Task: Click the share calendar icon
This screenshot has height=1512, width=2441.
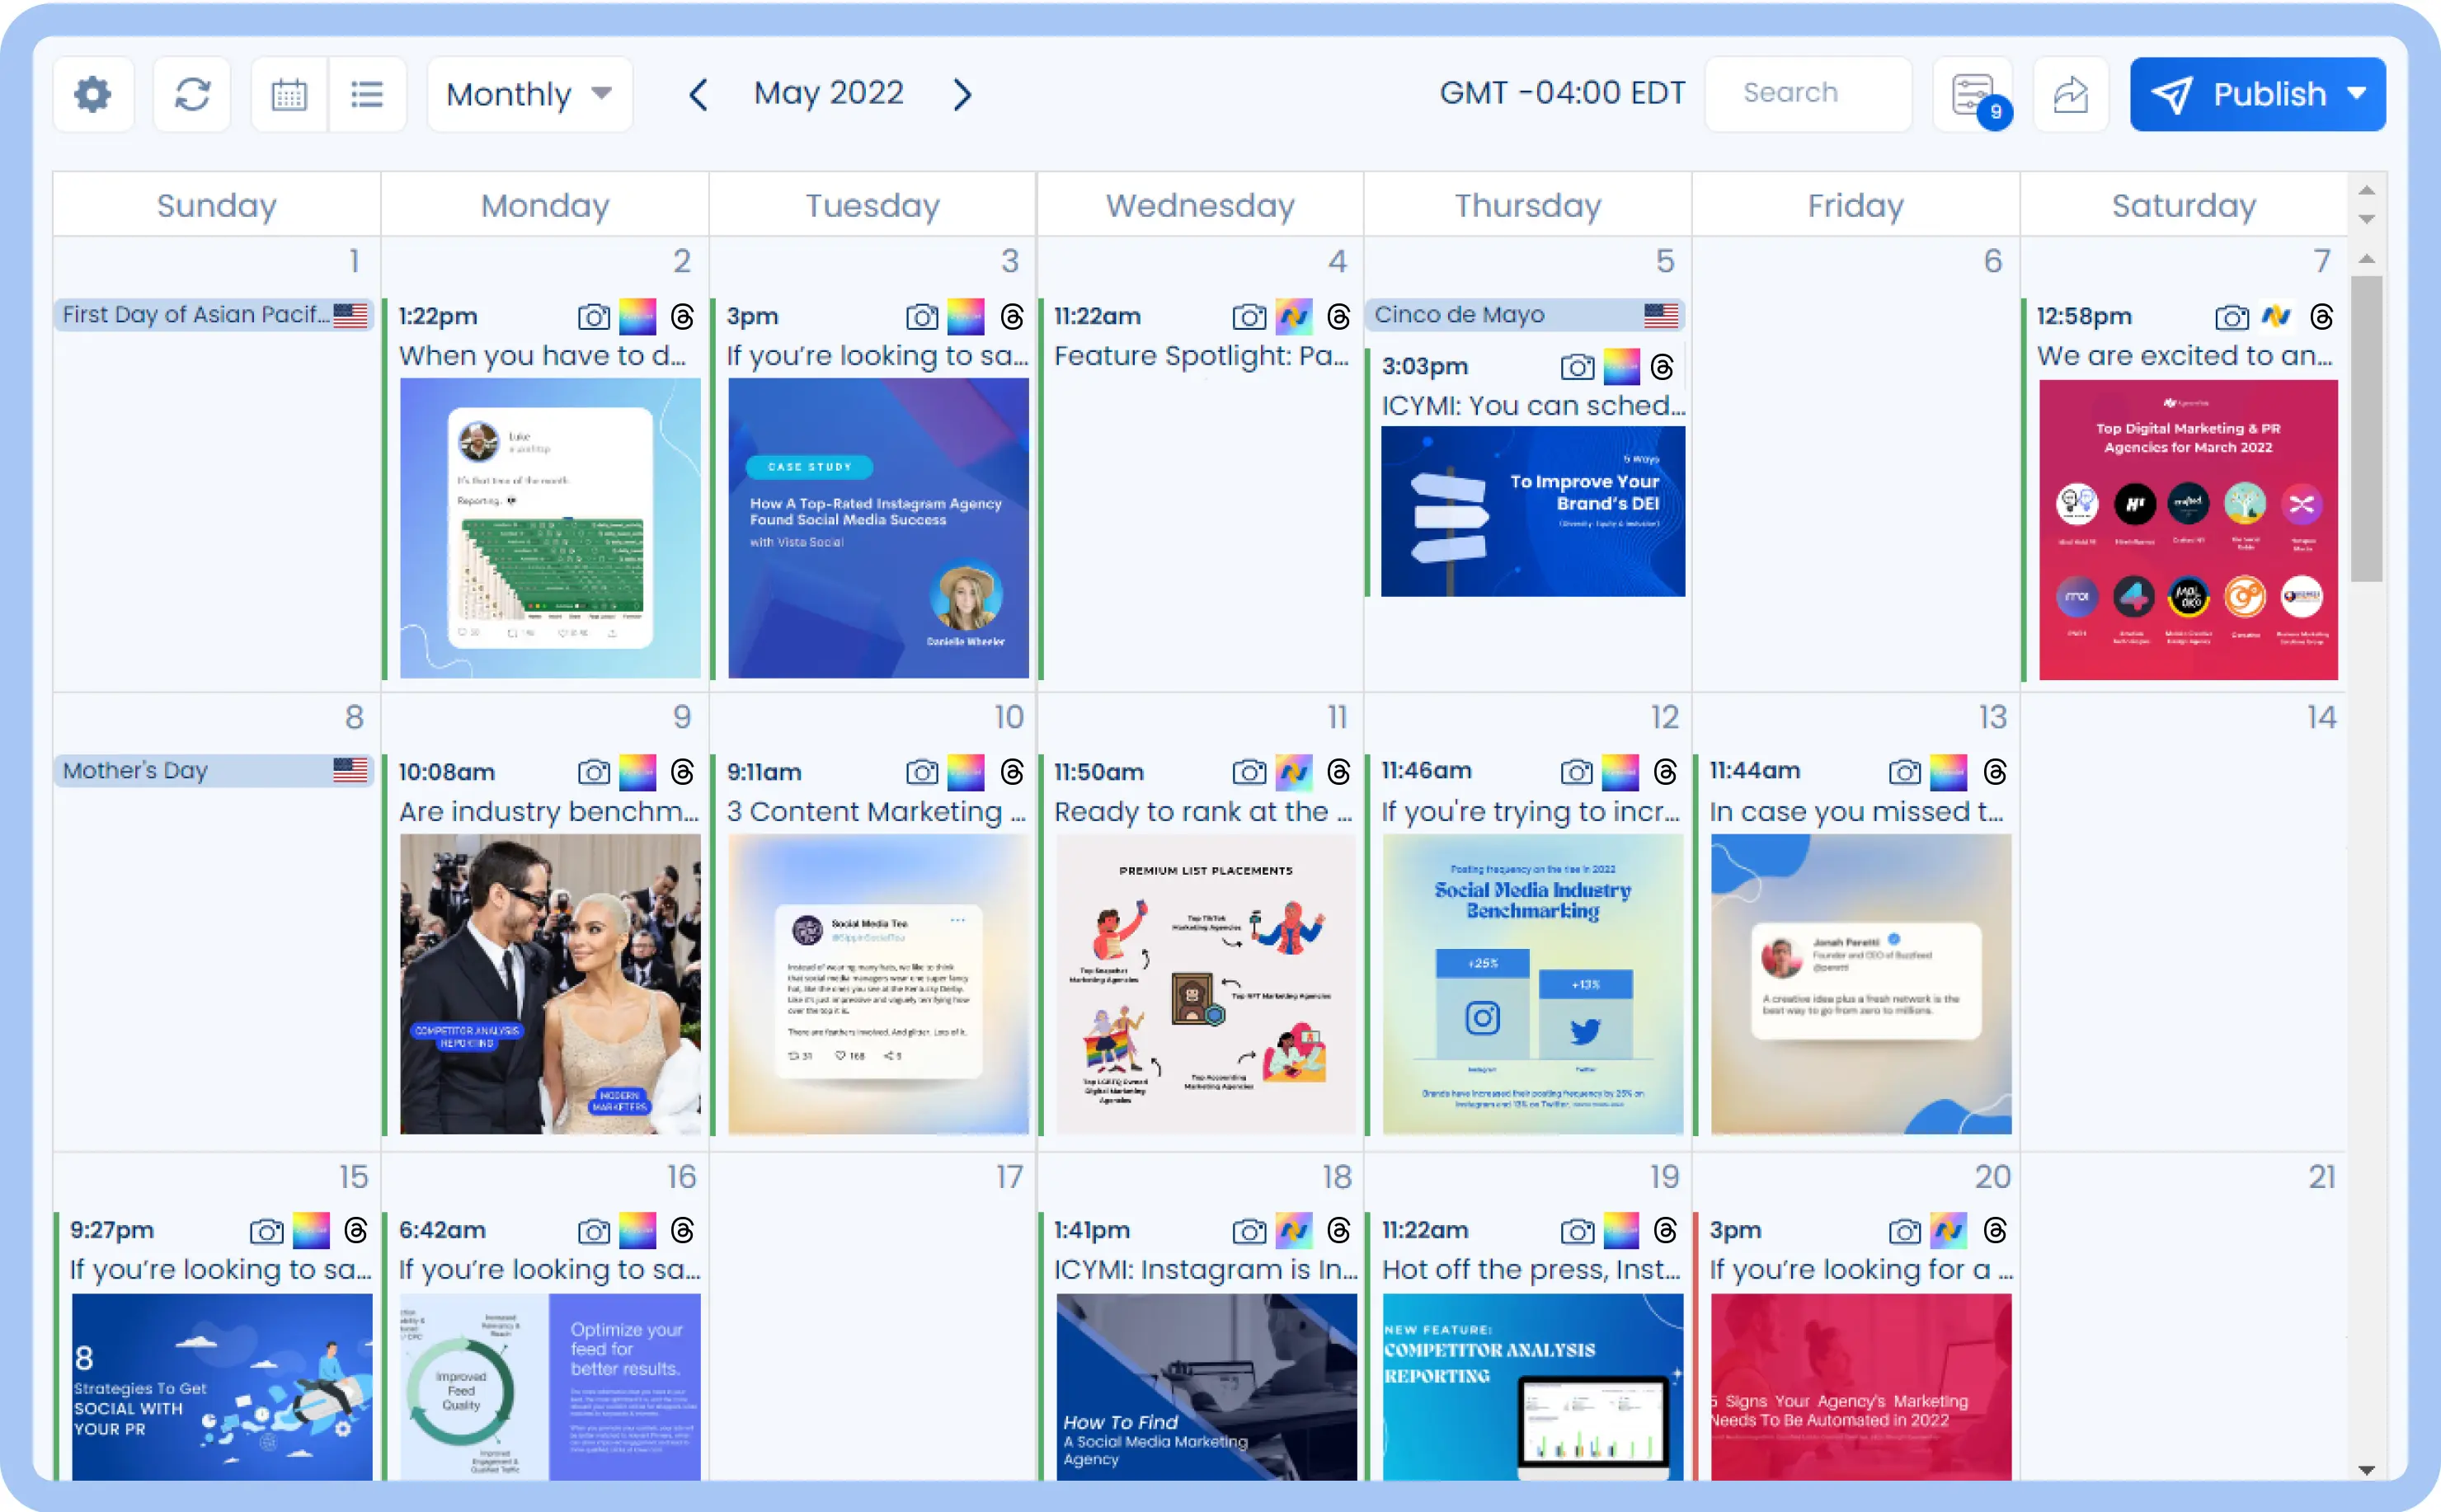Action: click(x=2071, y=94)
